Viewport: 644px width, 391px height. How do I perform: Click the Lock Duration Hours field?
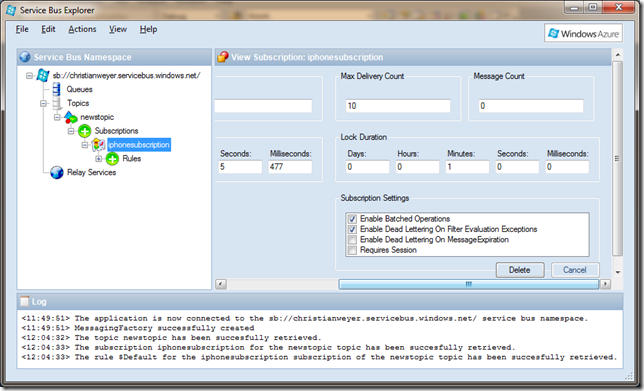click(417, 167)
